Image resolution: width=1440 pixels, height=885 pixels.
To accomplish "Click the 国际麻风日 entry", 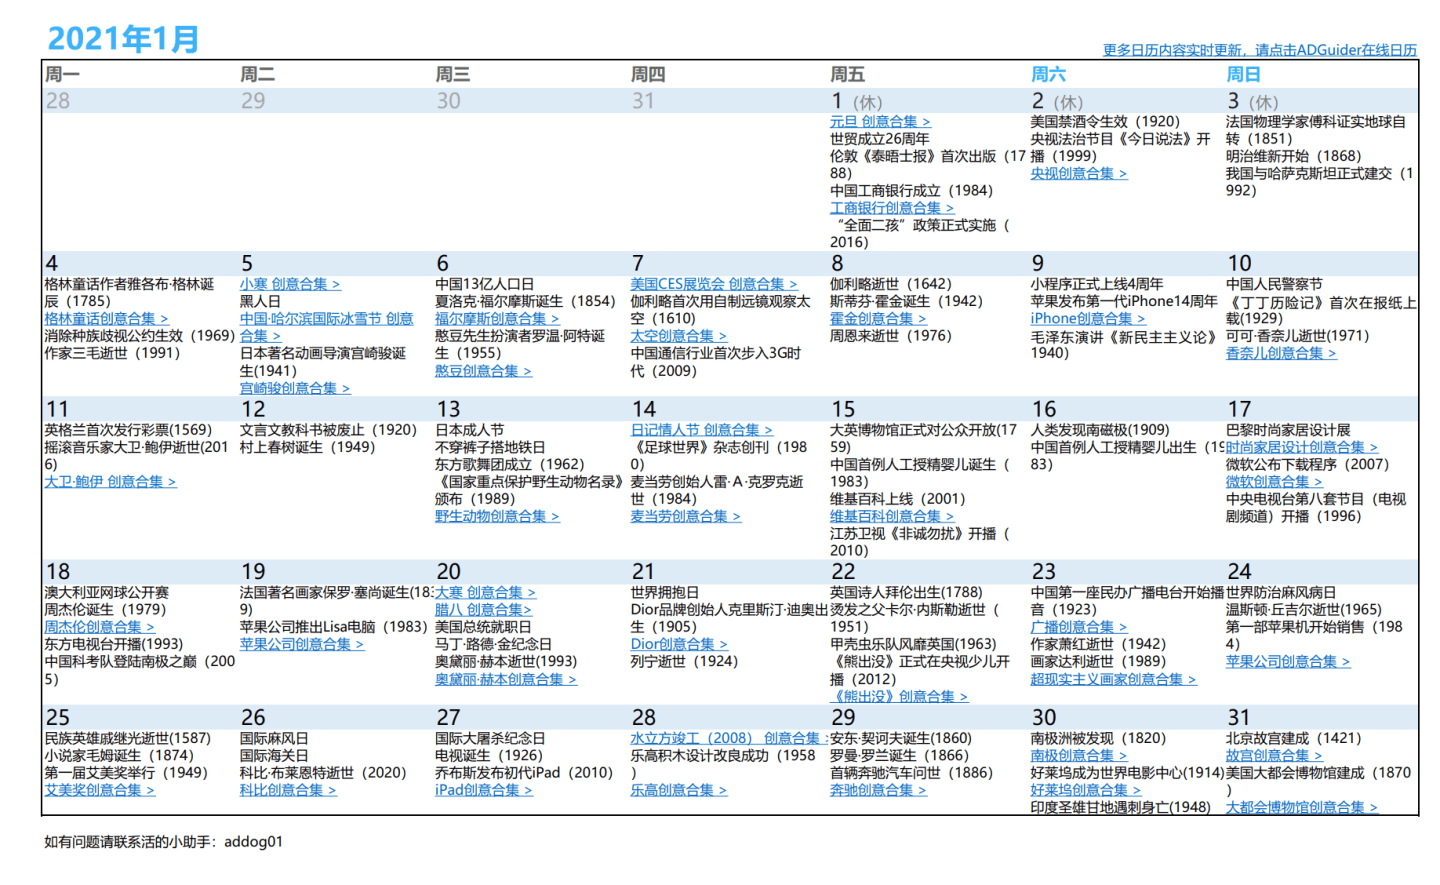I will click(274, 739).
